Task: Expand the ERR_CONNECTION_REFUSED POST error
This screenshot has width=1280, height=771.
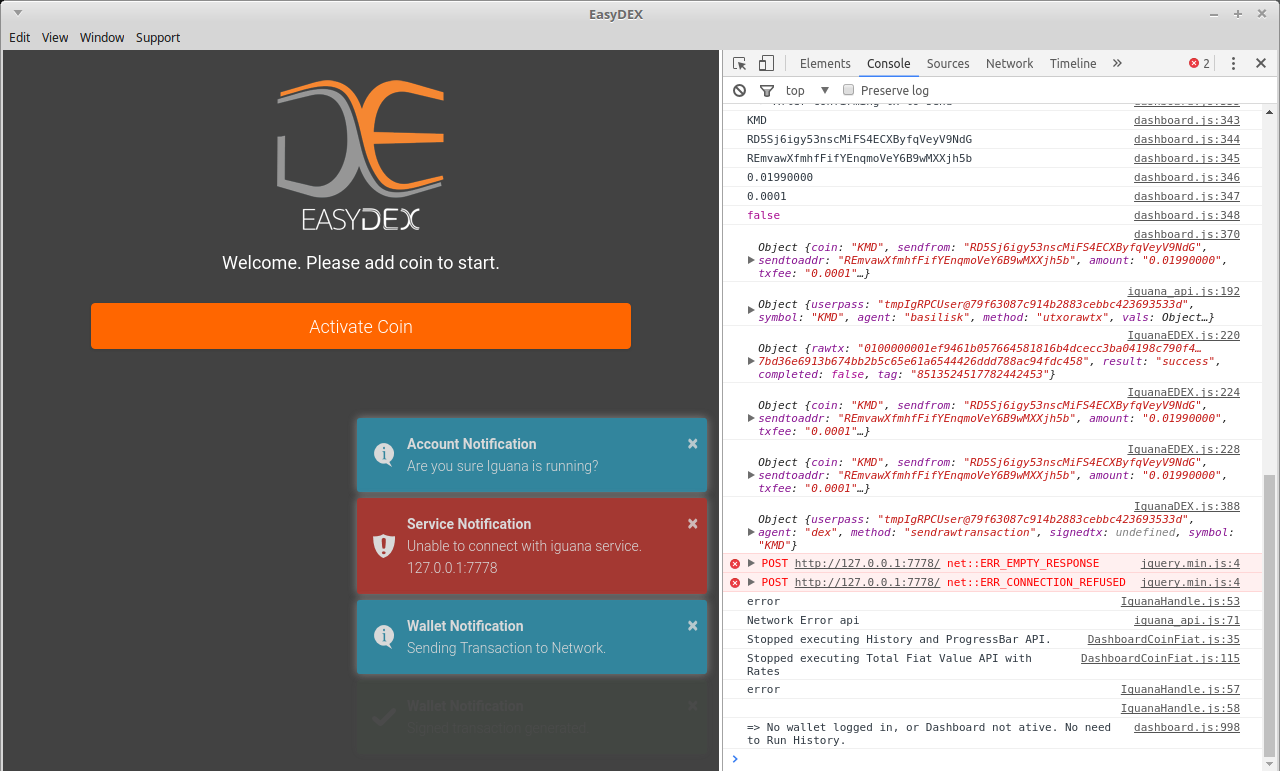Action: click(x=752, y=582)
